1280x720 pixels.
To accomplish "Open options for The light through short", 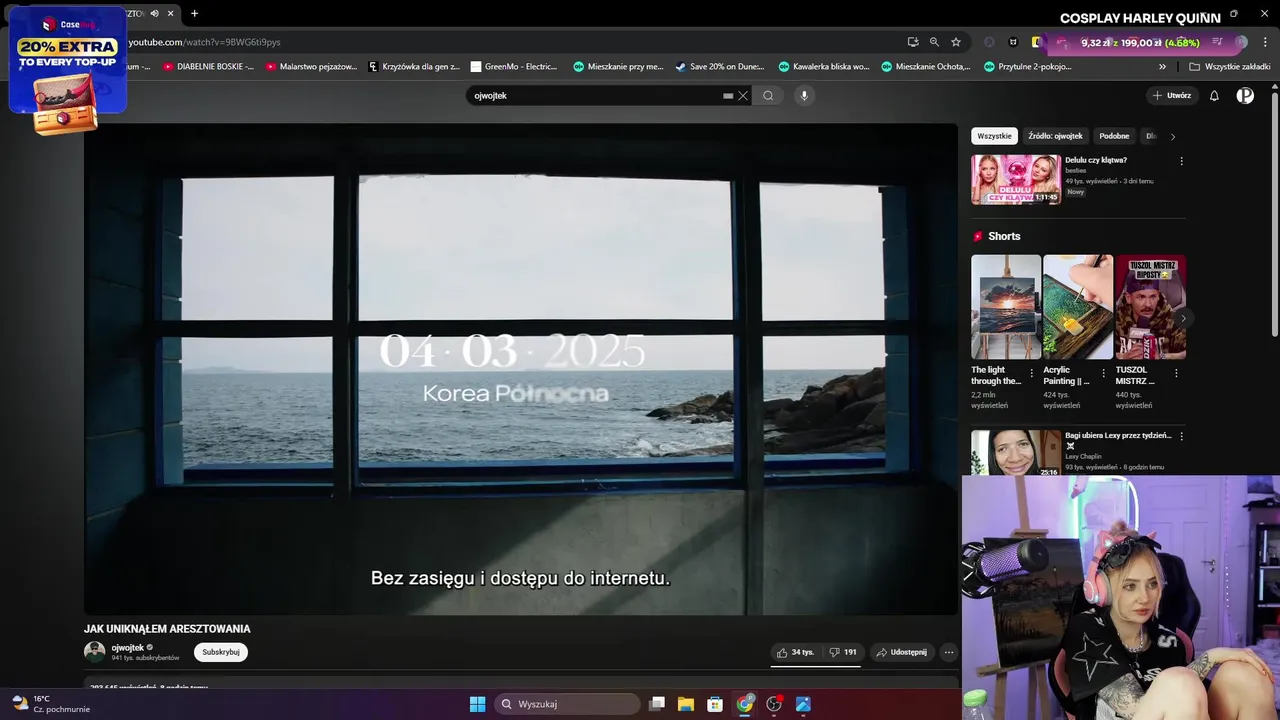I will [1032, 373].
